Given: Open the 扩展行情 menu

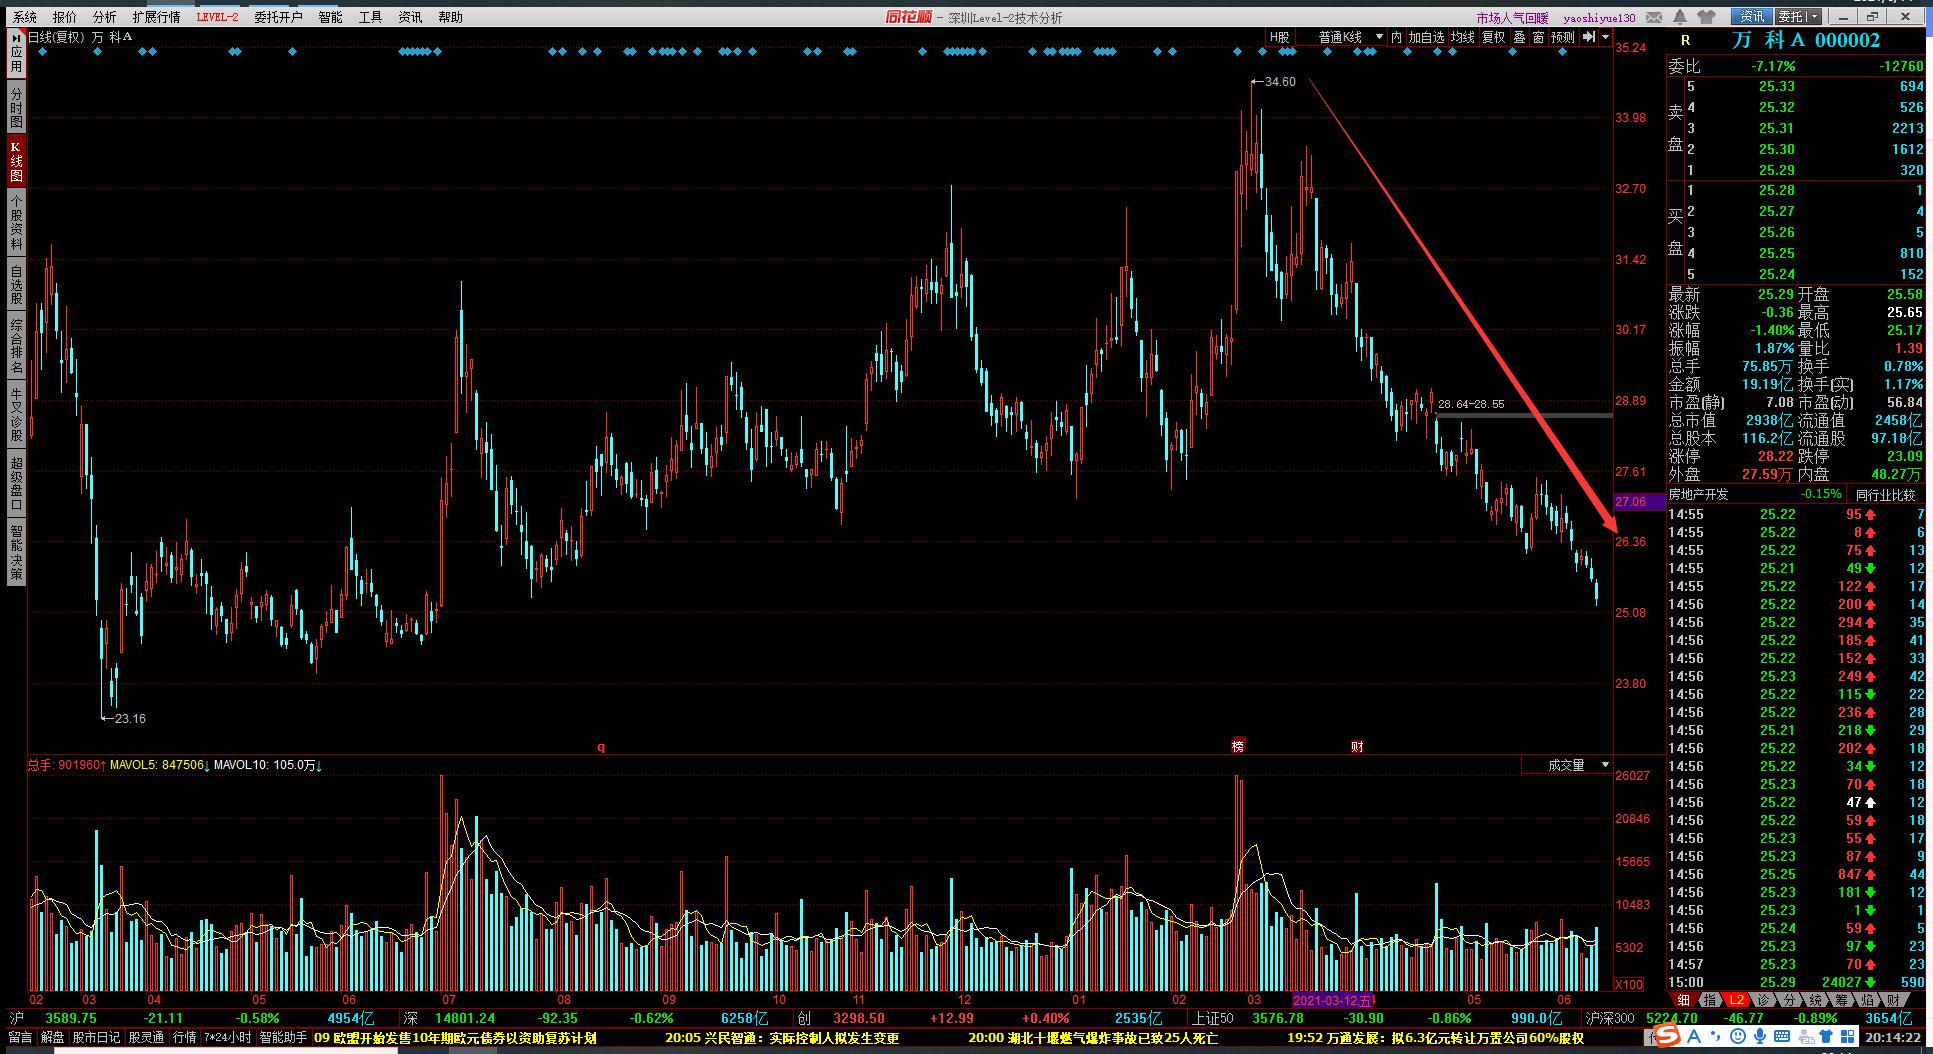Looking at the screenshot, I should [156, 17].
